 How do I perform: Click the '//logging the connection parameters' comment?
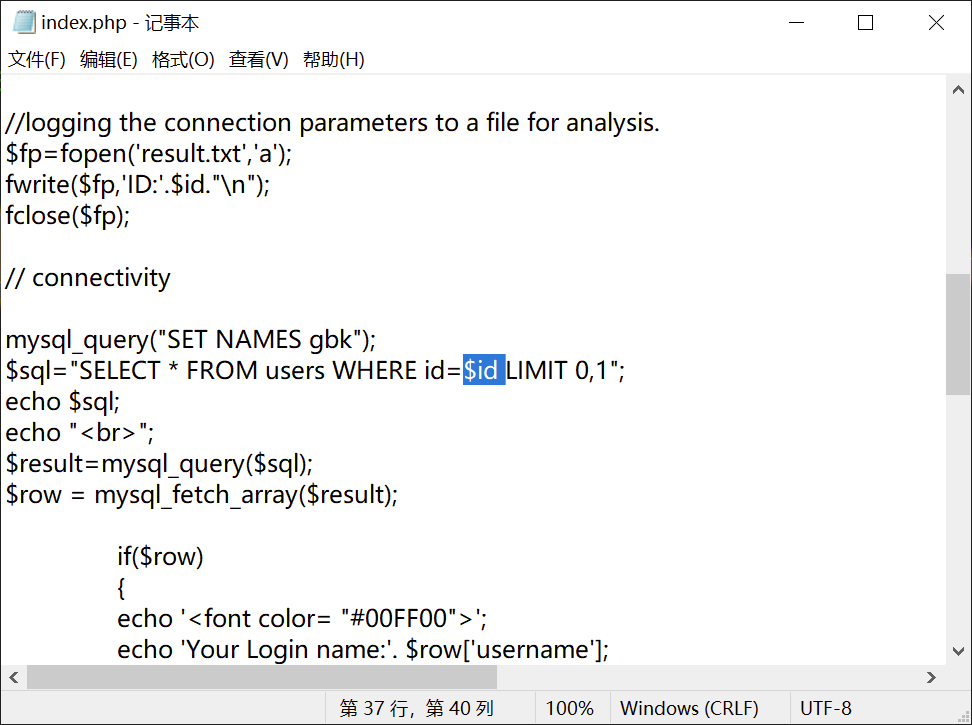pos(332,123)
